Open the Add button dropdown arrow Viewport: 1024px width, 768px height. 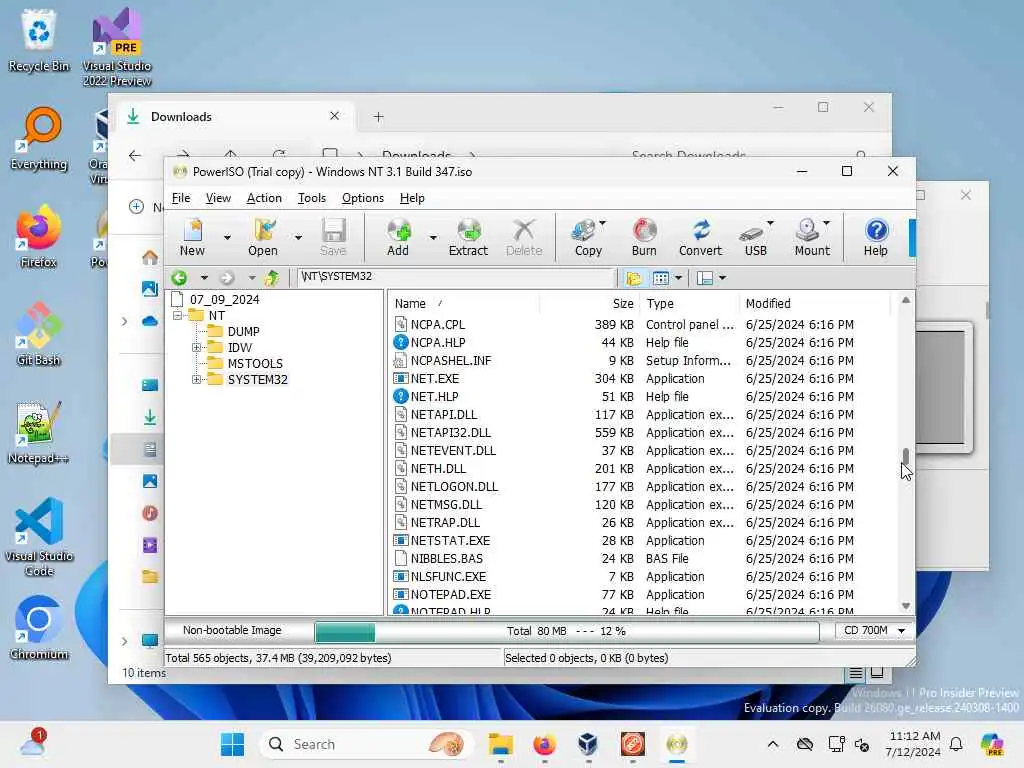[x=433, y=237]
